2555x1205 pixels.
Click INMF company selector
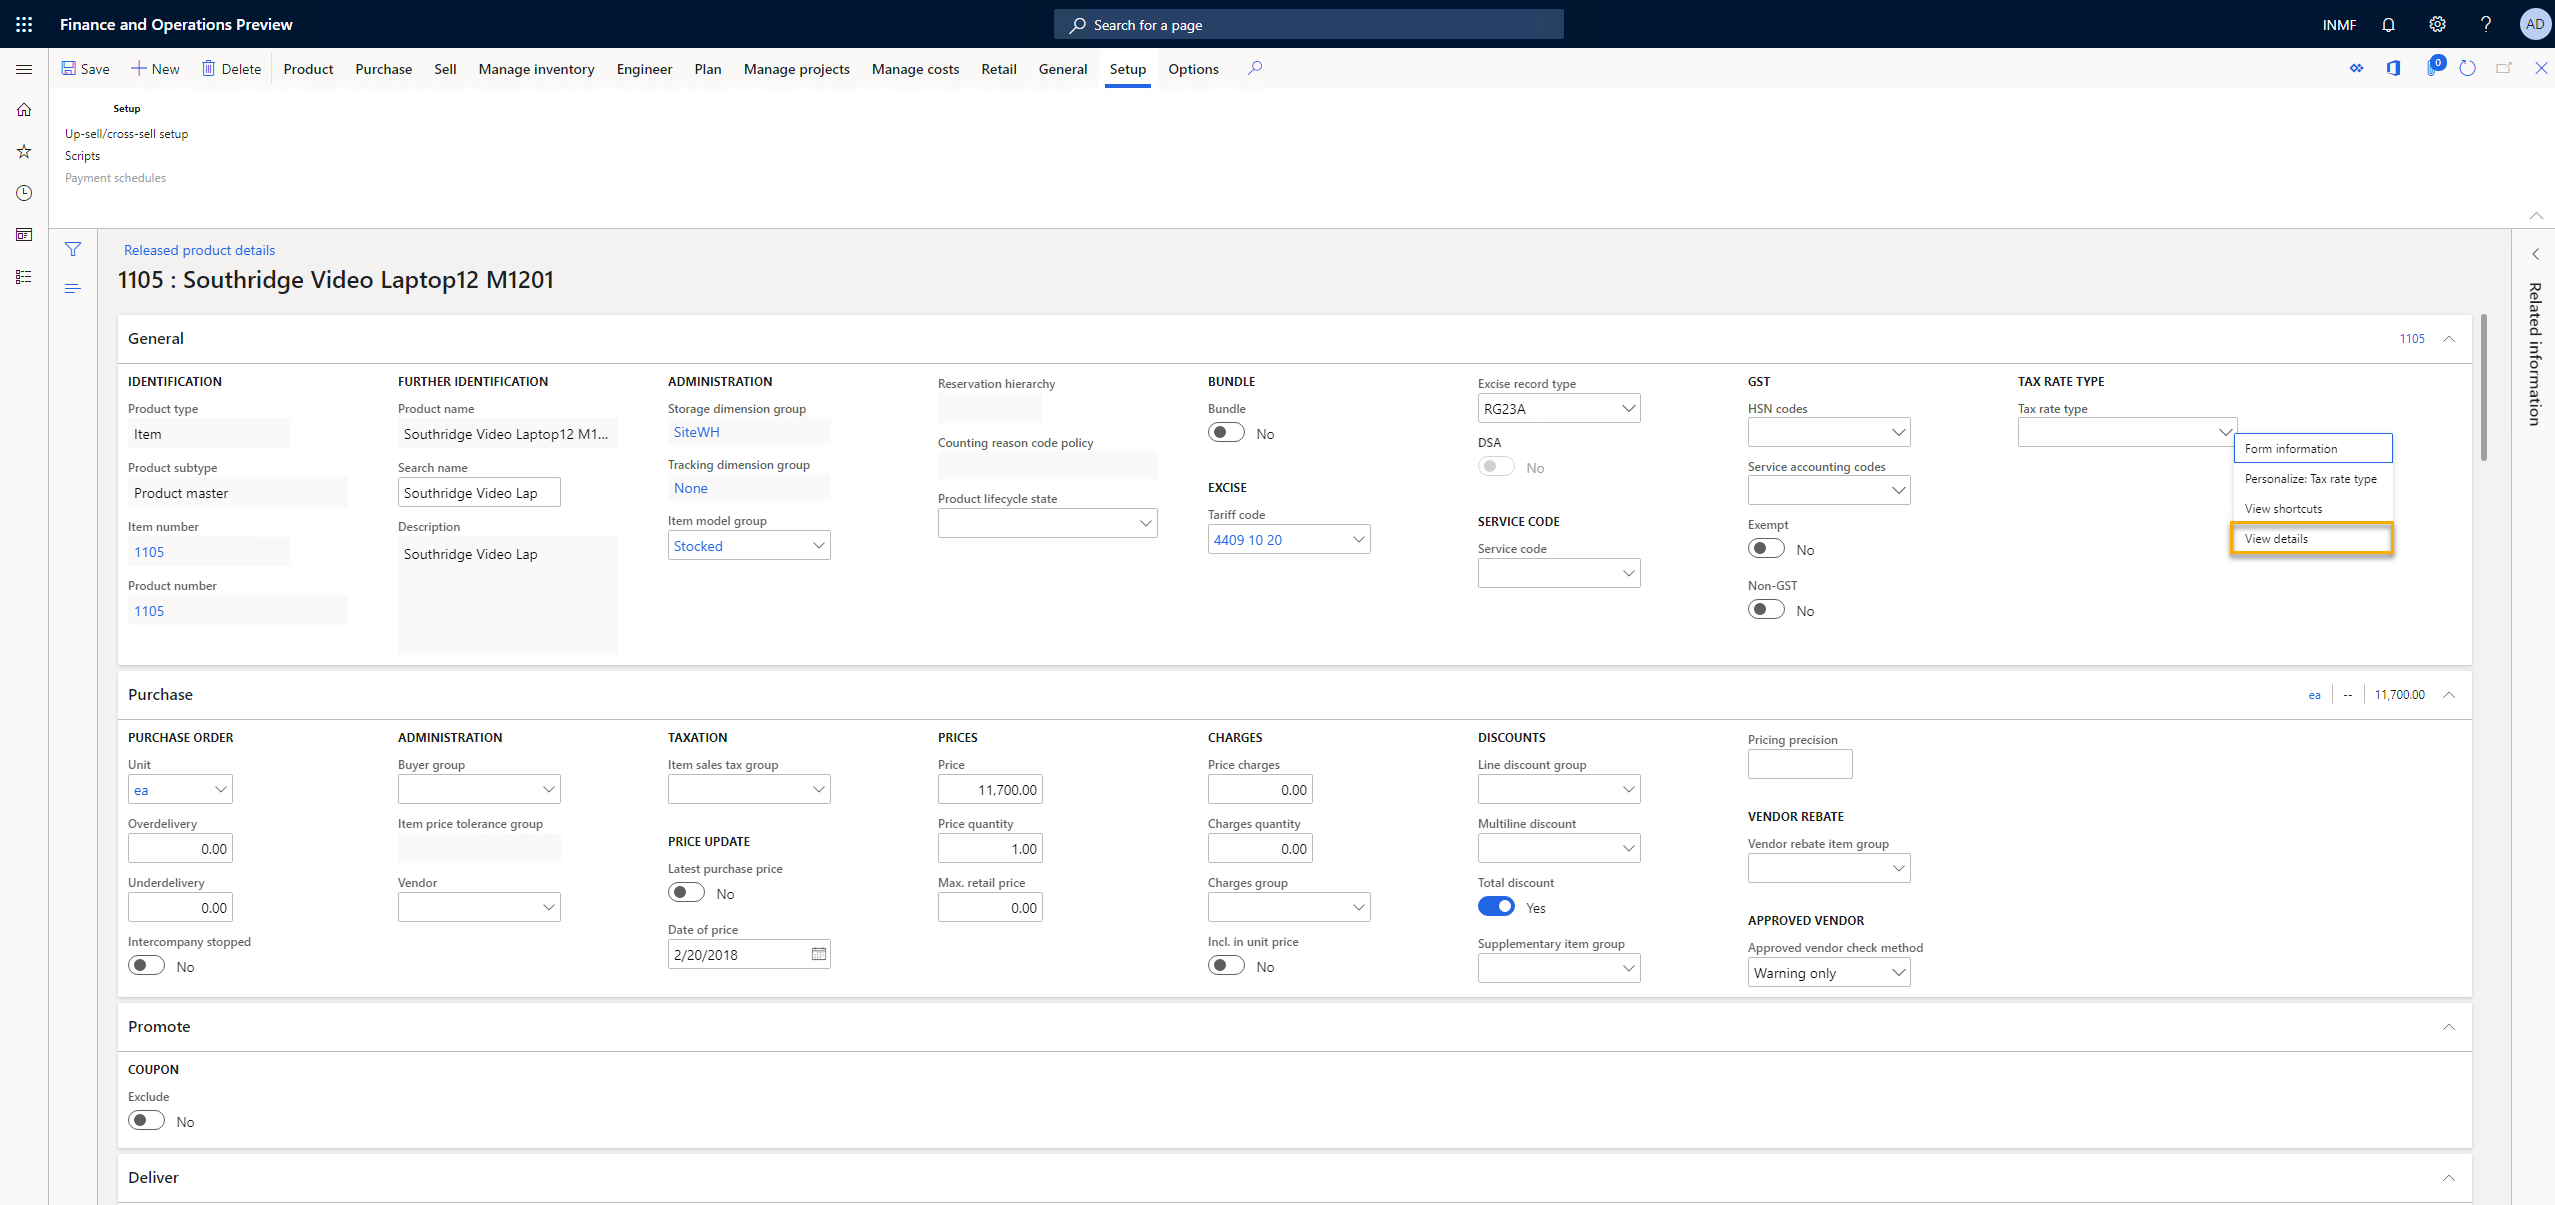pos(2339,24)
